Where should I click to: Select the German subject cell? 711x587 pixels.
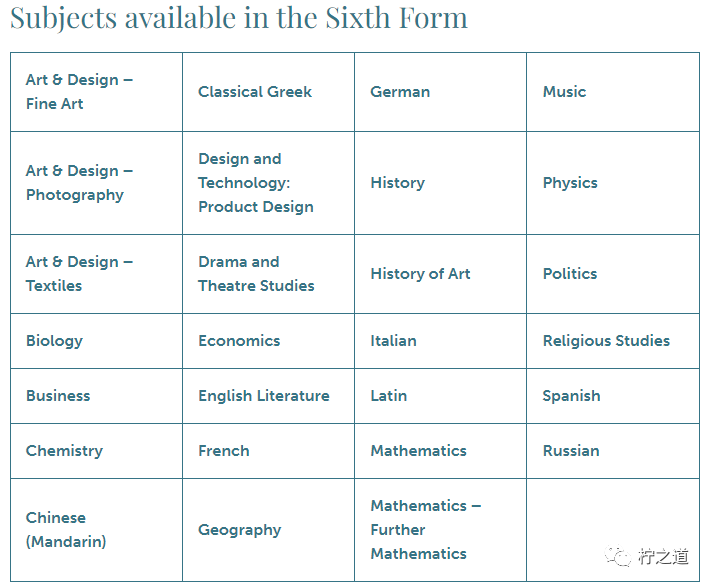click(x=400, y=92)
